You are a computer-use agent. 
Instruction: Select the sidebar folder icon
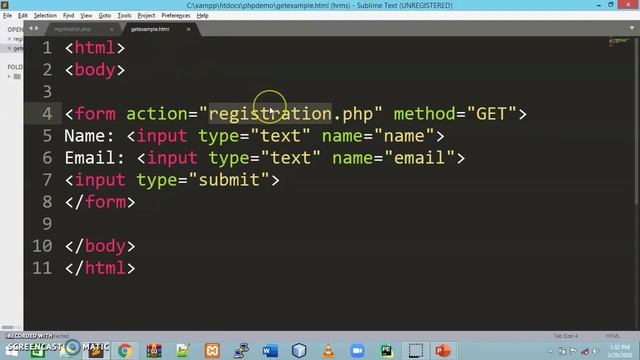(17, 76)
